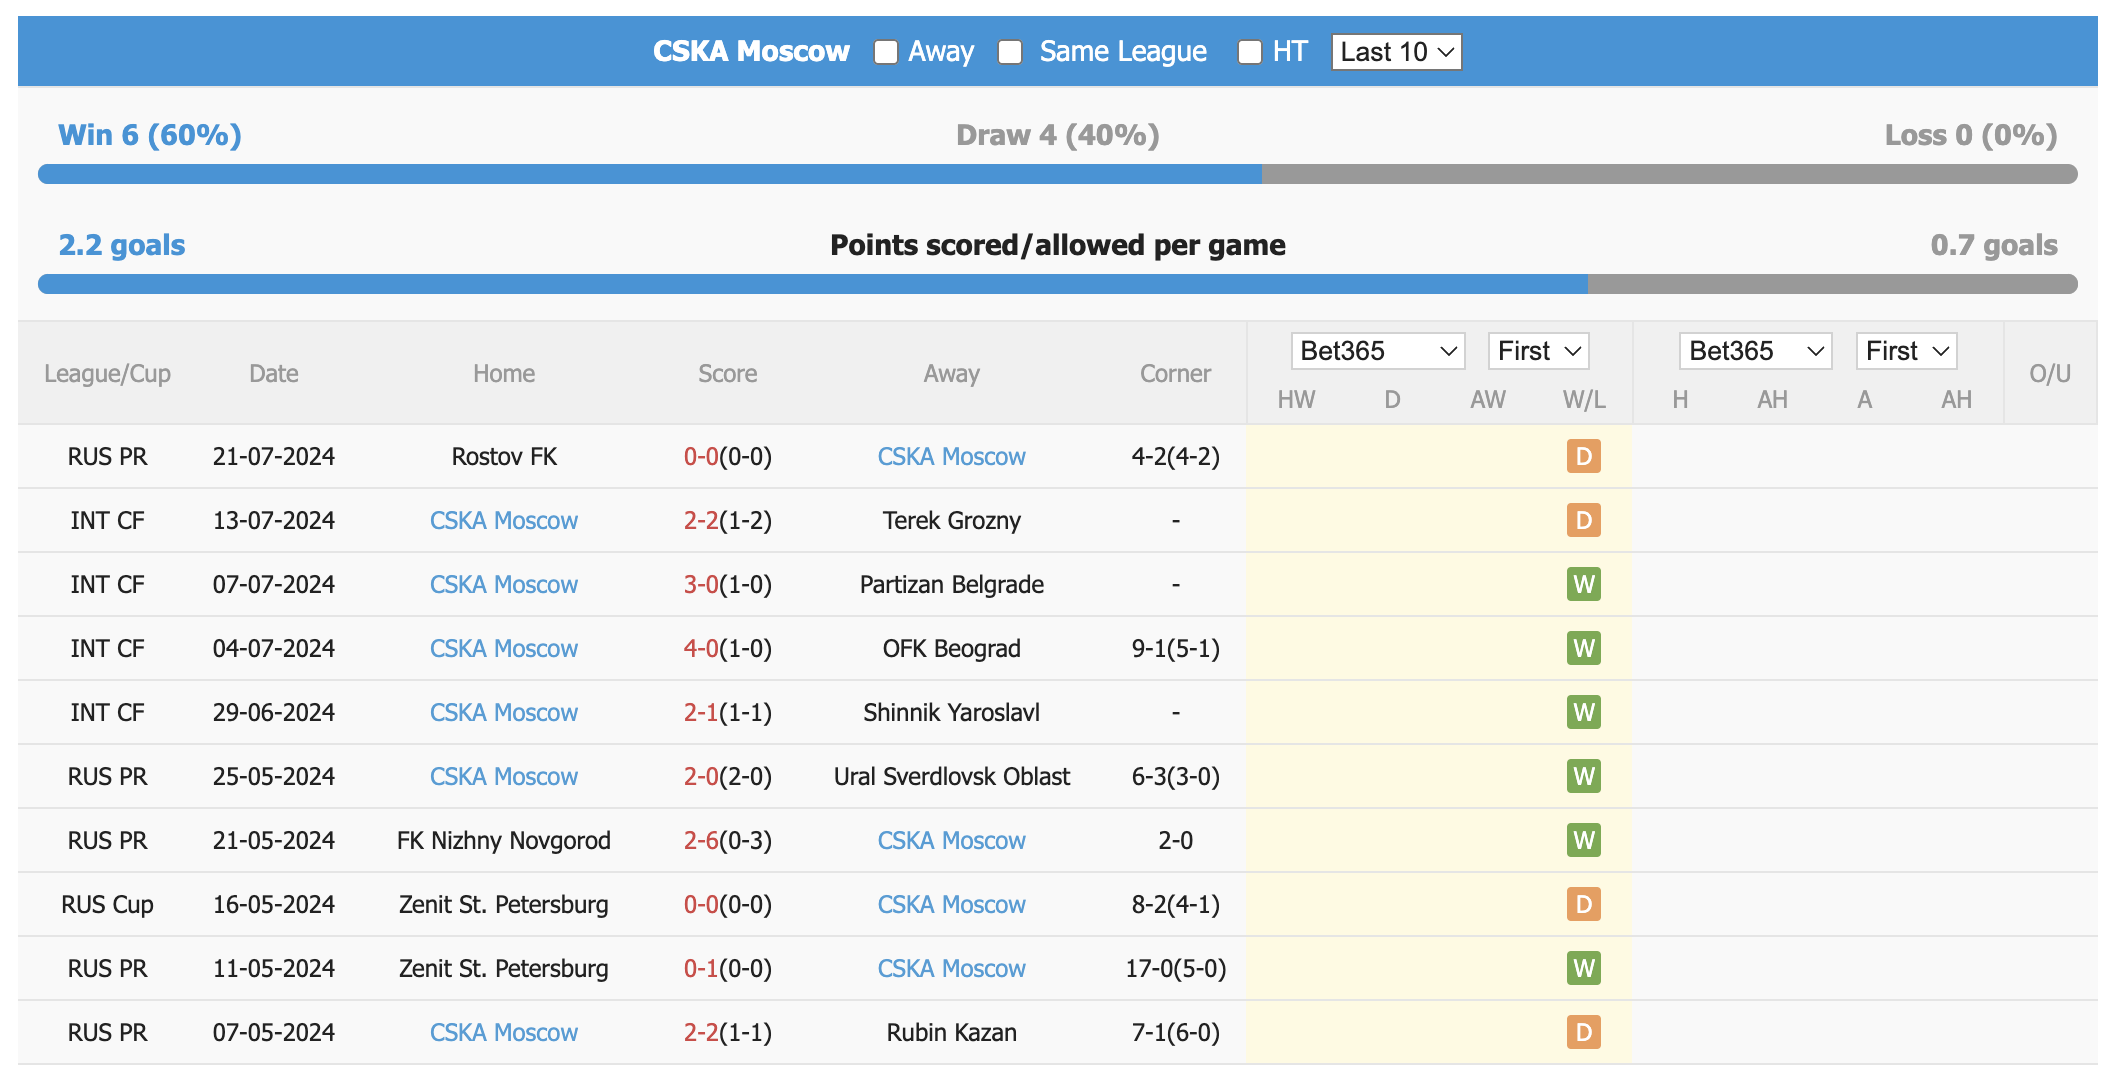Click the Rubin Kazan team name
Image resolution: width=2118 pixels, height=1070 pixels.
pos(952,1032)
